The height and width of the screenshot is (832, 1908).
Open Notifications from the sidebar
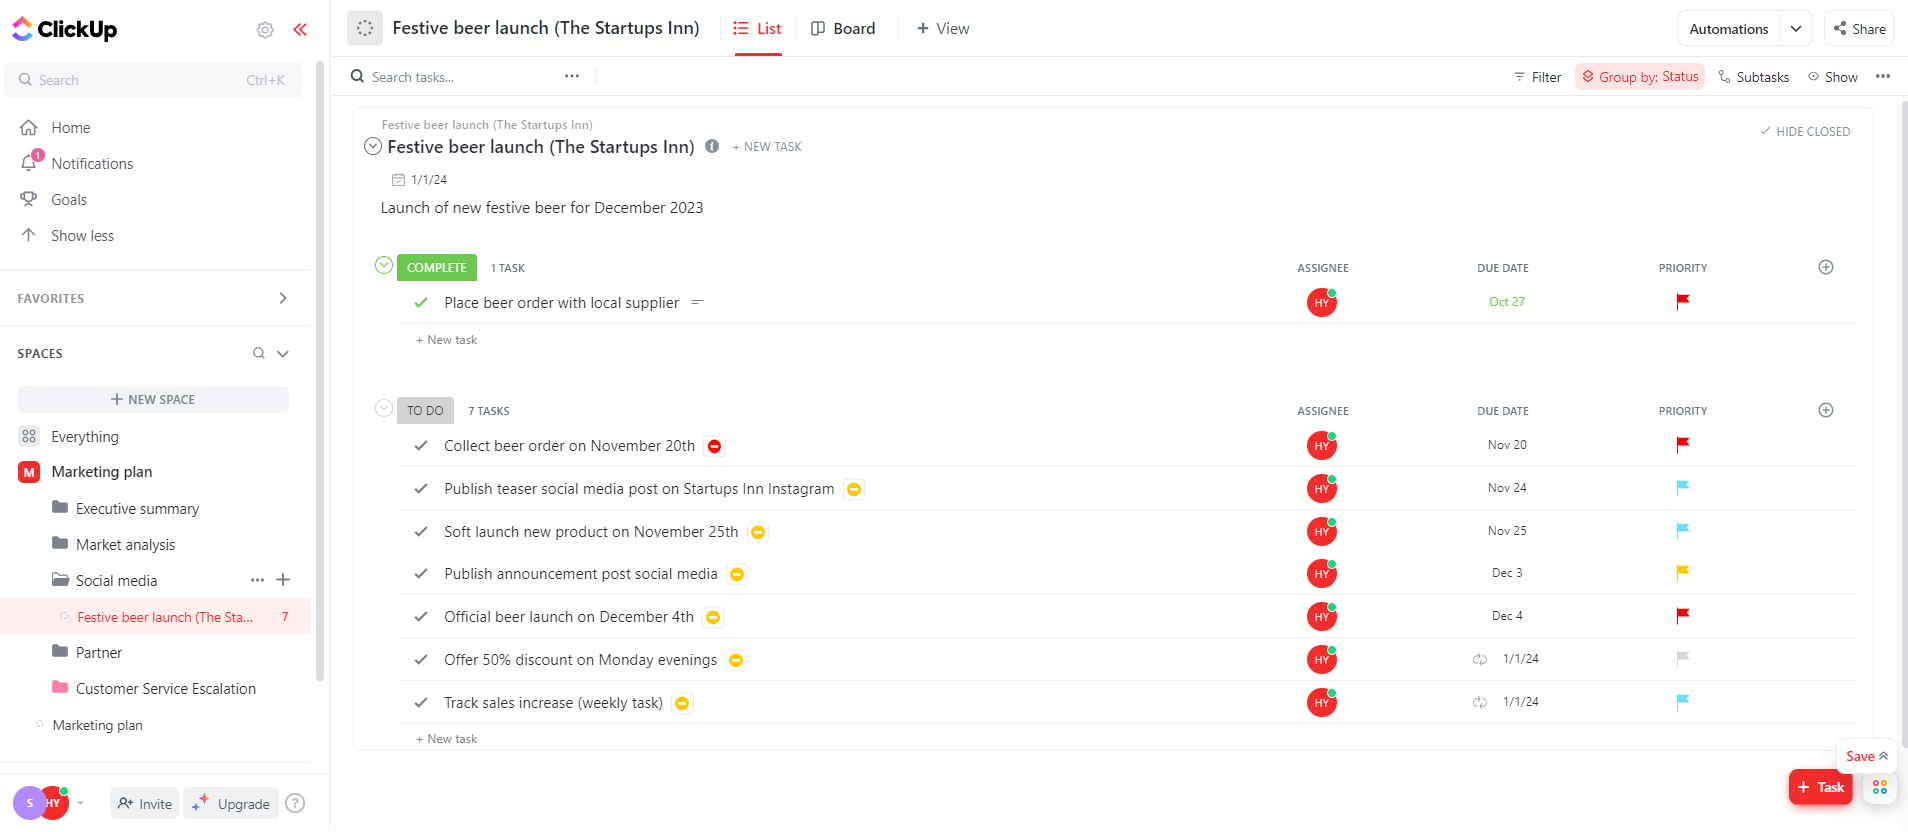92,164
